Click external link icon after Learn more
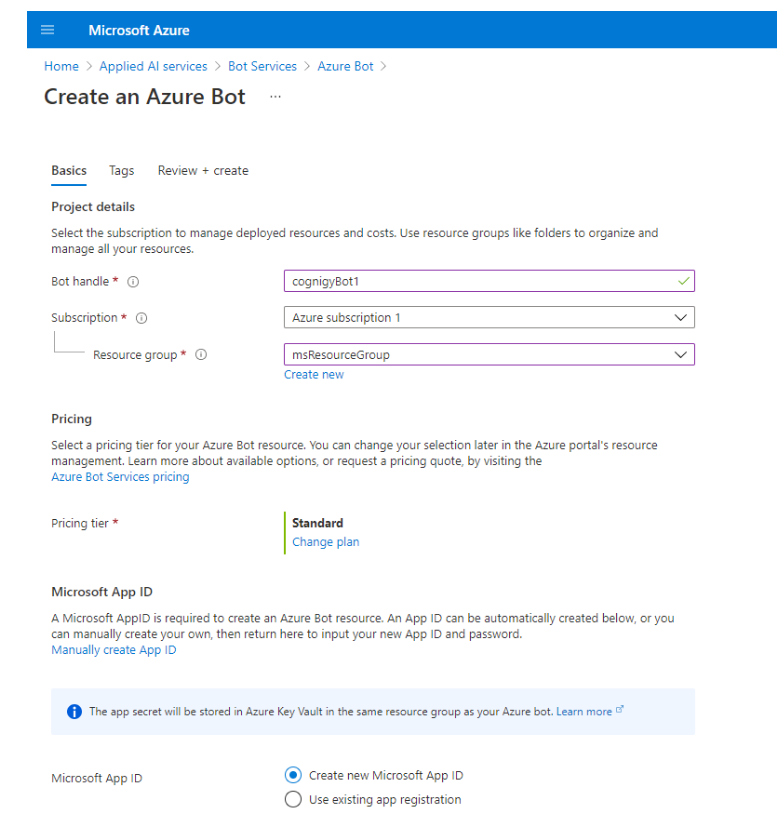 coord(620,710)
